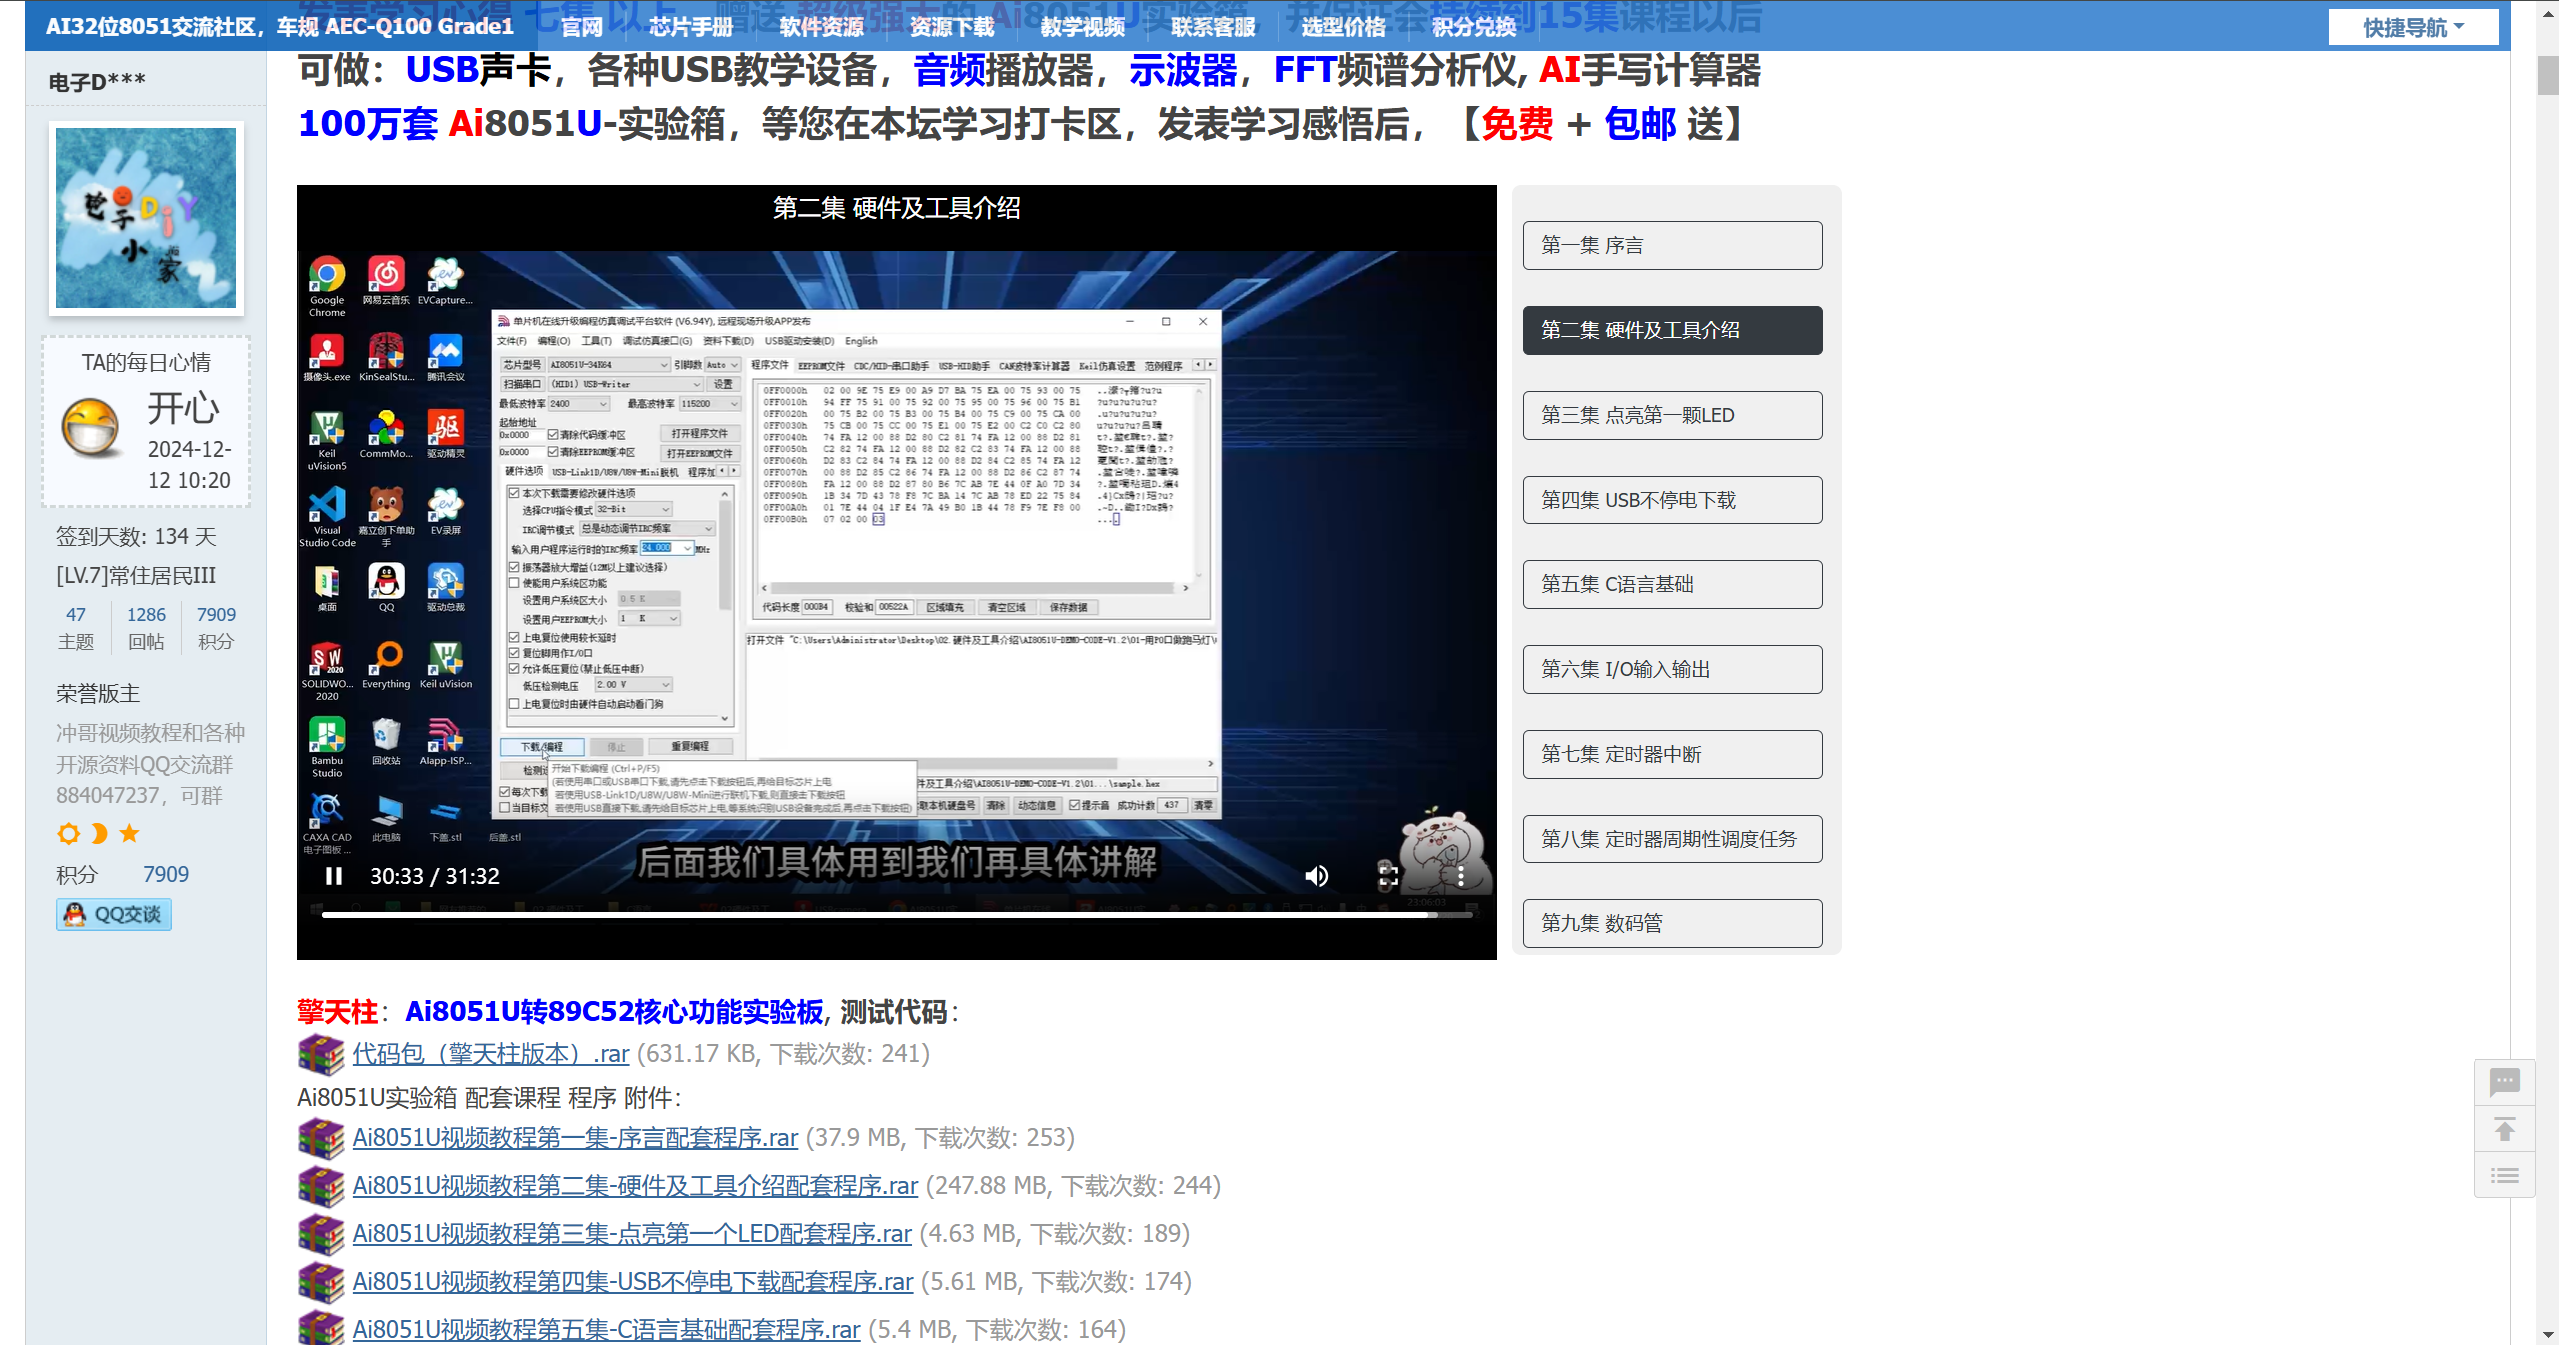
Task: Click rar icon beside 第二集-硬件及工具介绍配套程序
Action: (321, 1186)
